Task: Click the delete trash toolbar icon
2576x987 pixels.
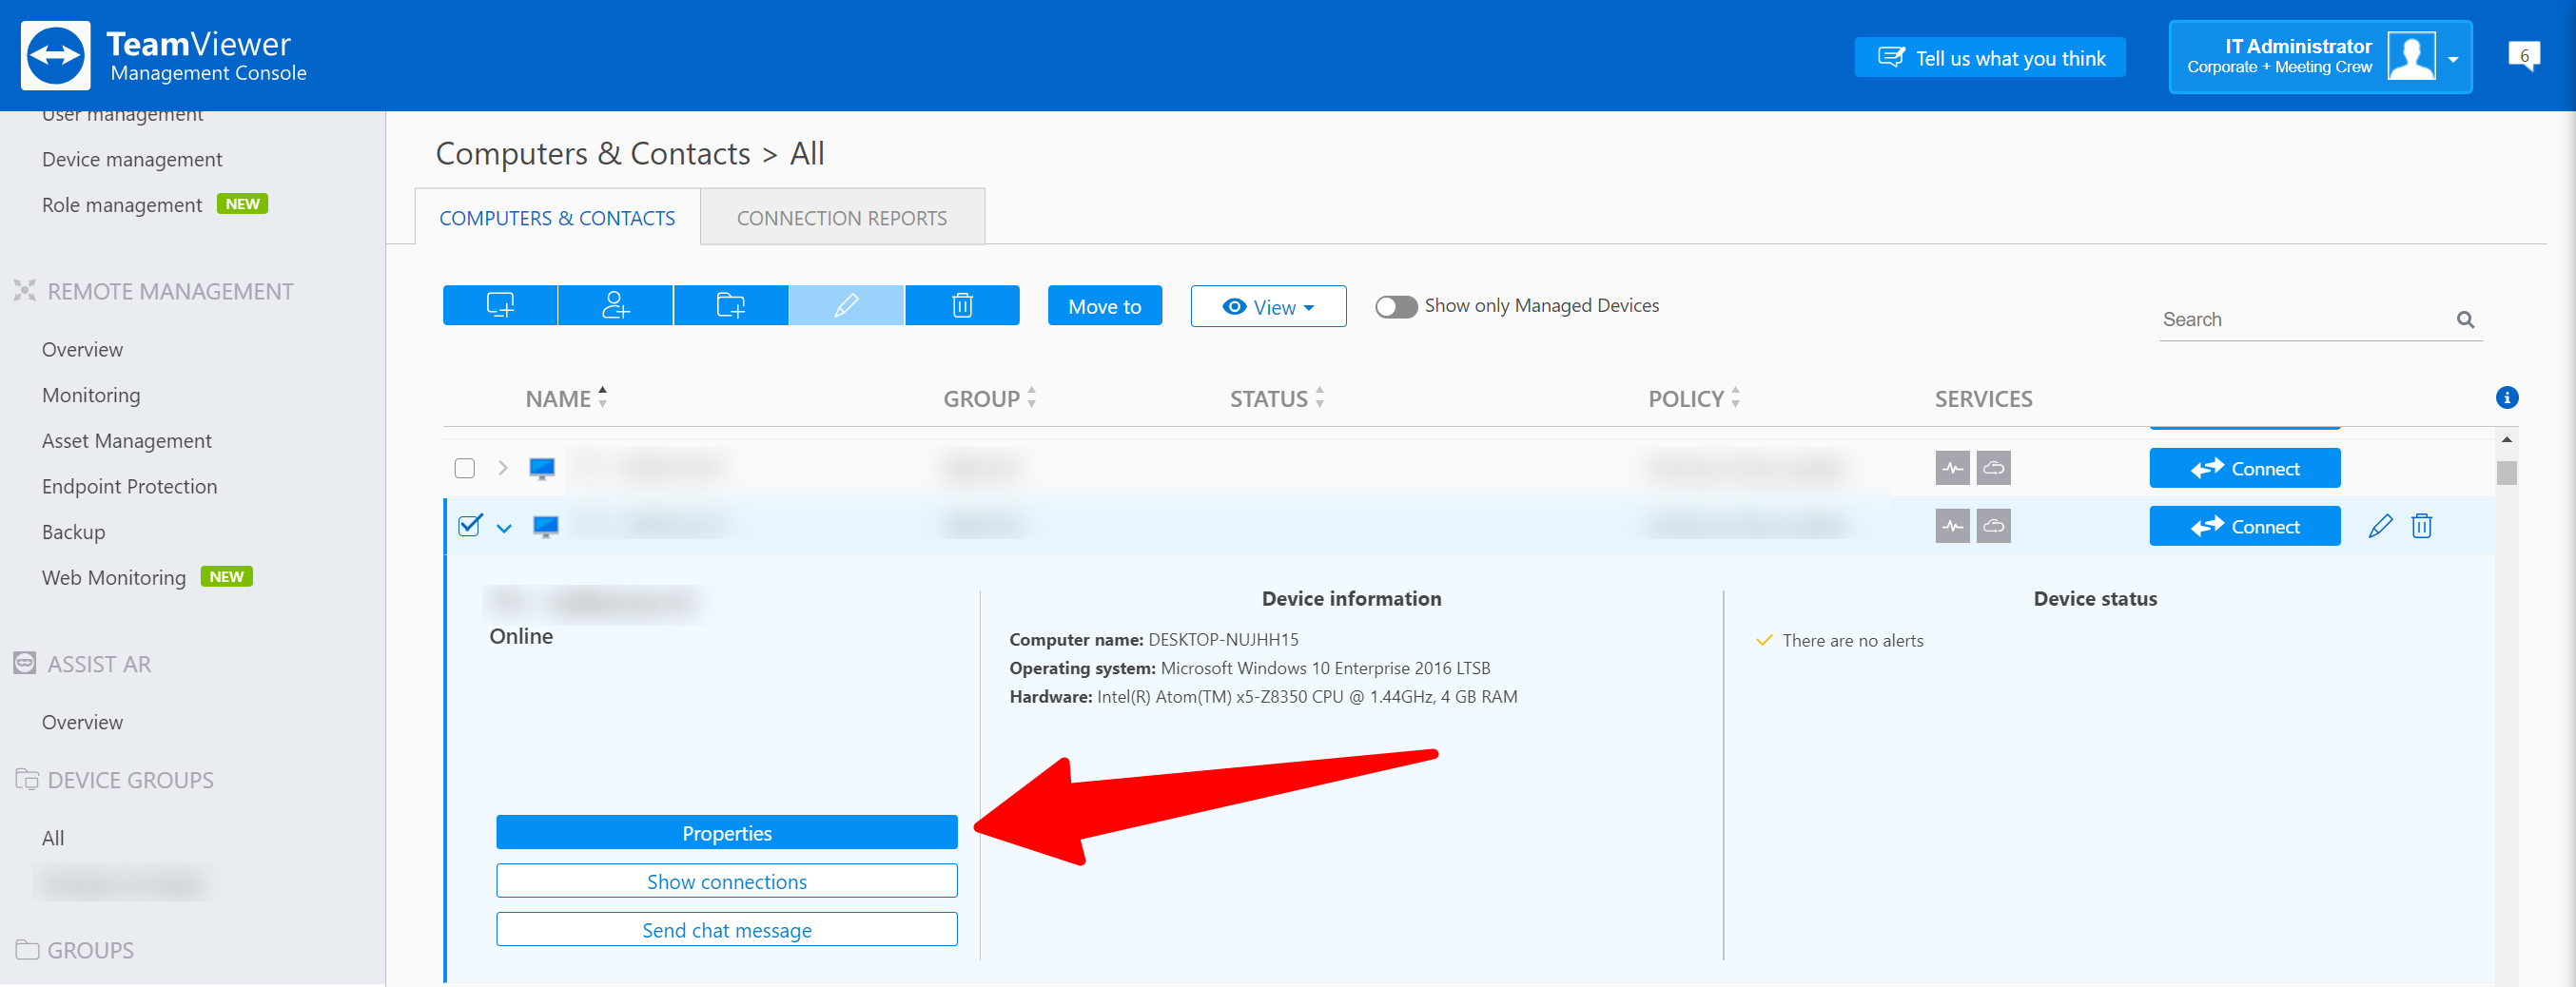Action: pyautogui.click(x=962, y=305)
